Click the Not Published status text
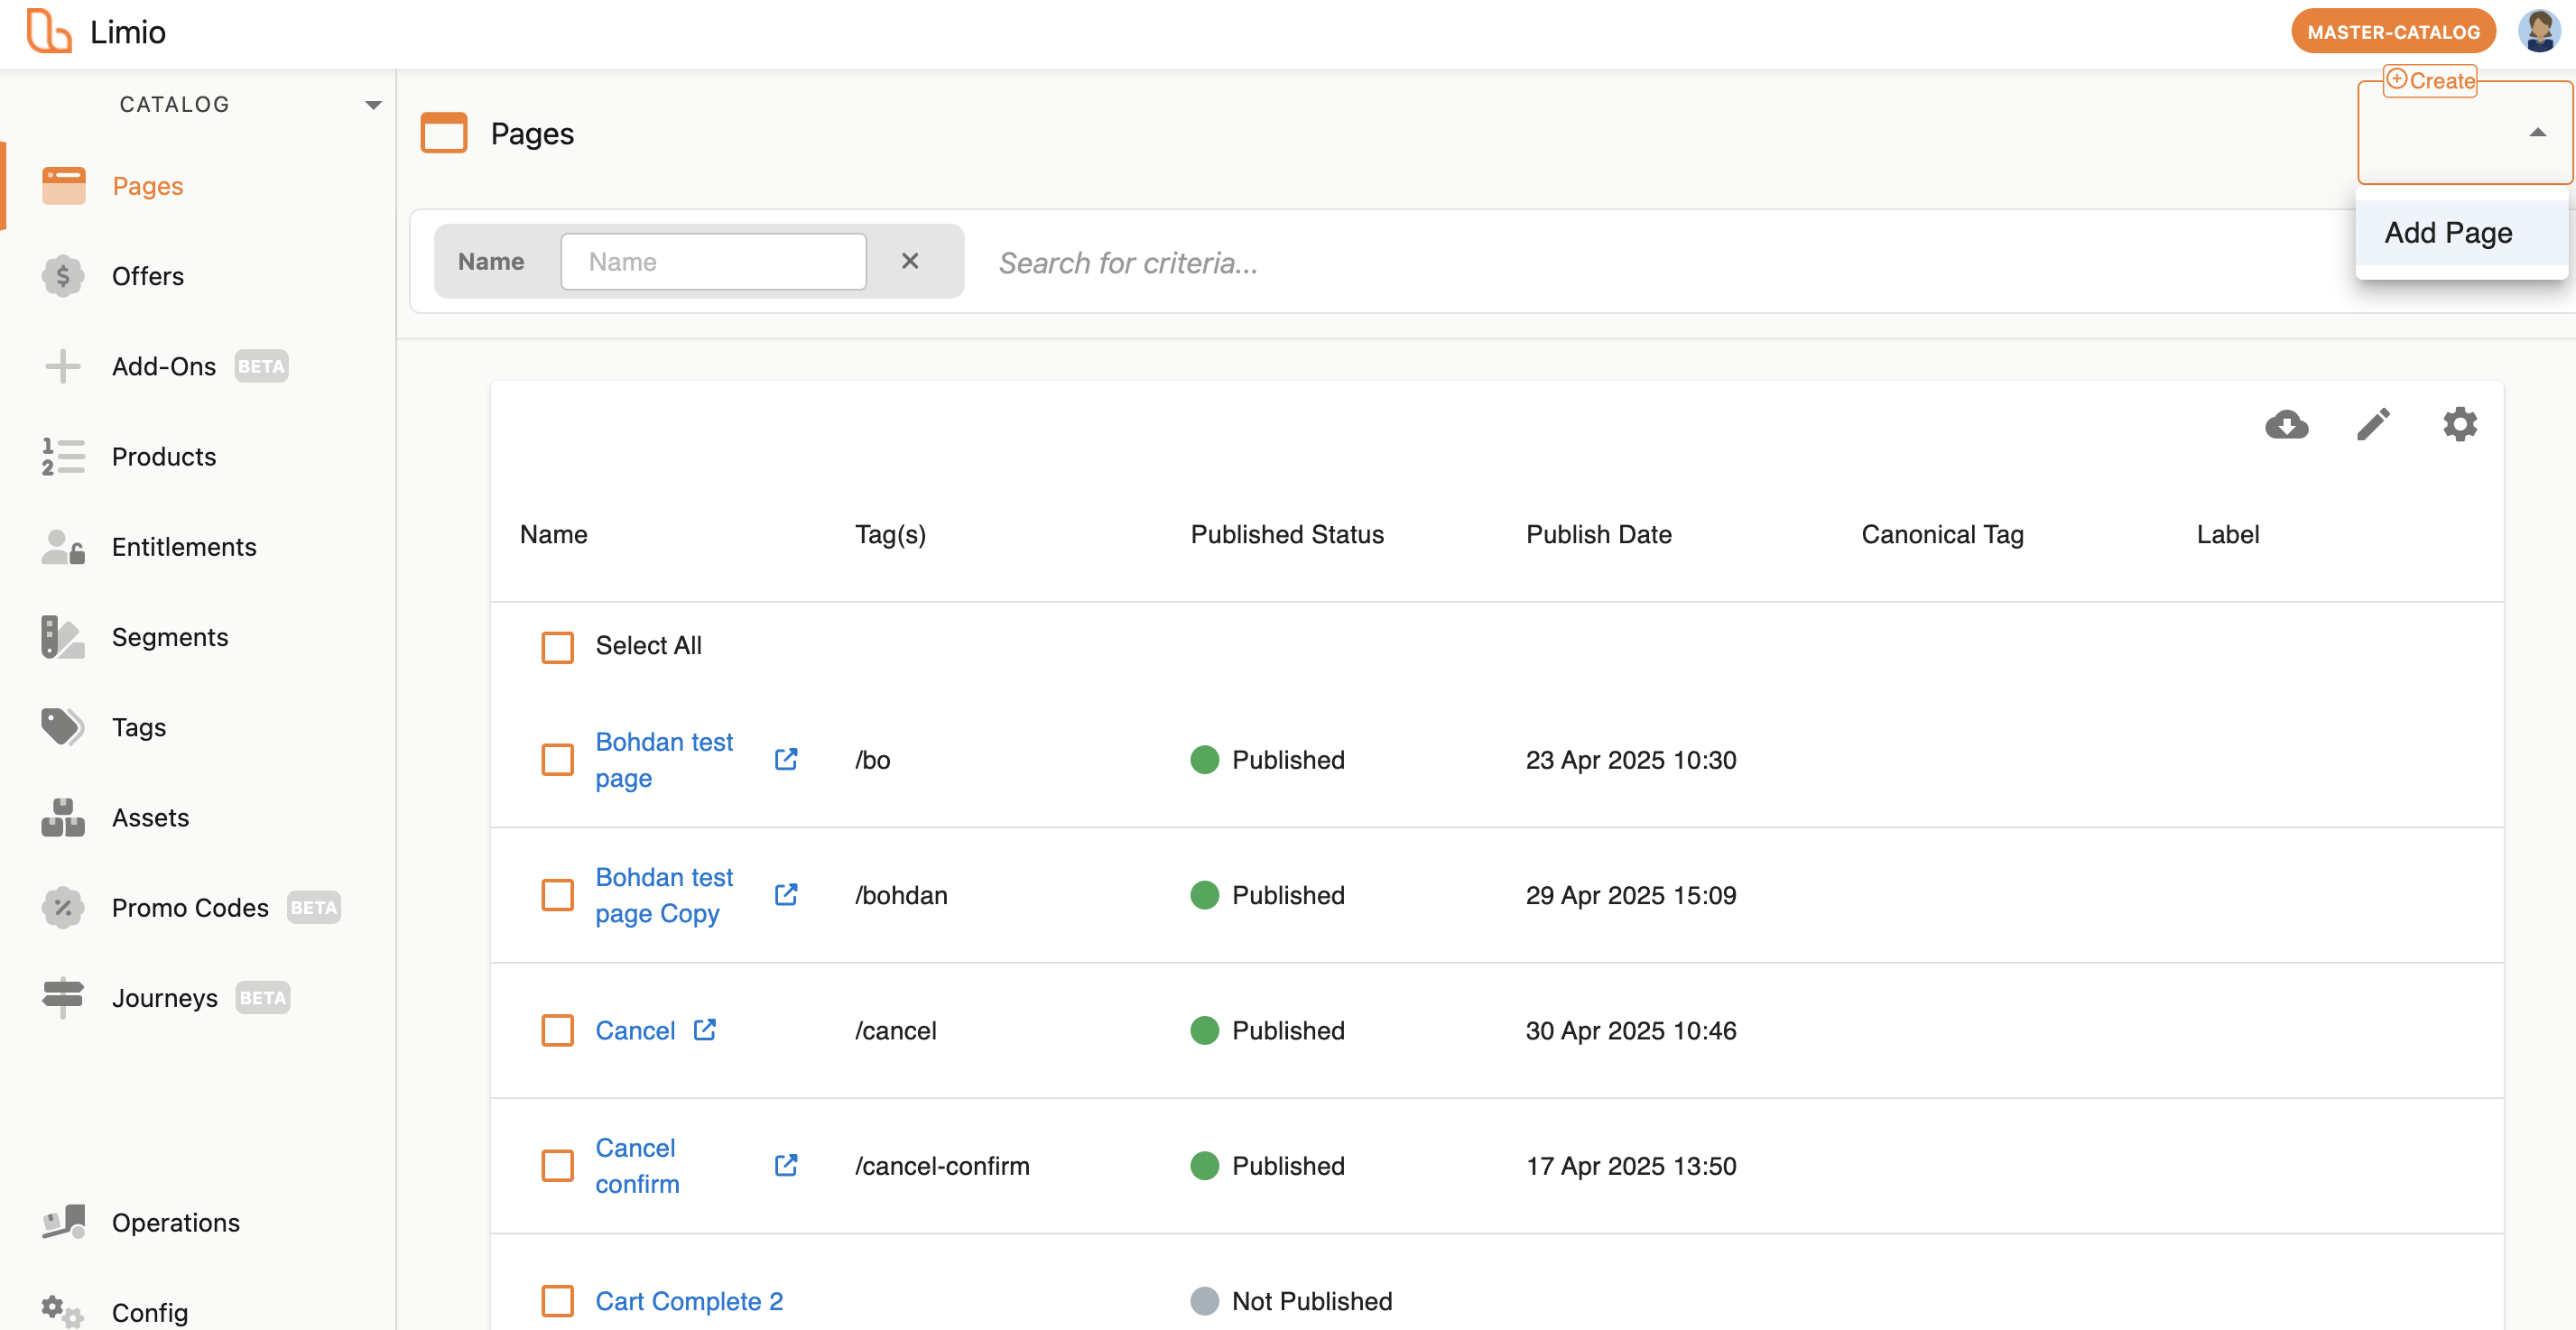Screen dimensions: 2576x1330 [1312, 1301]
